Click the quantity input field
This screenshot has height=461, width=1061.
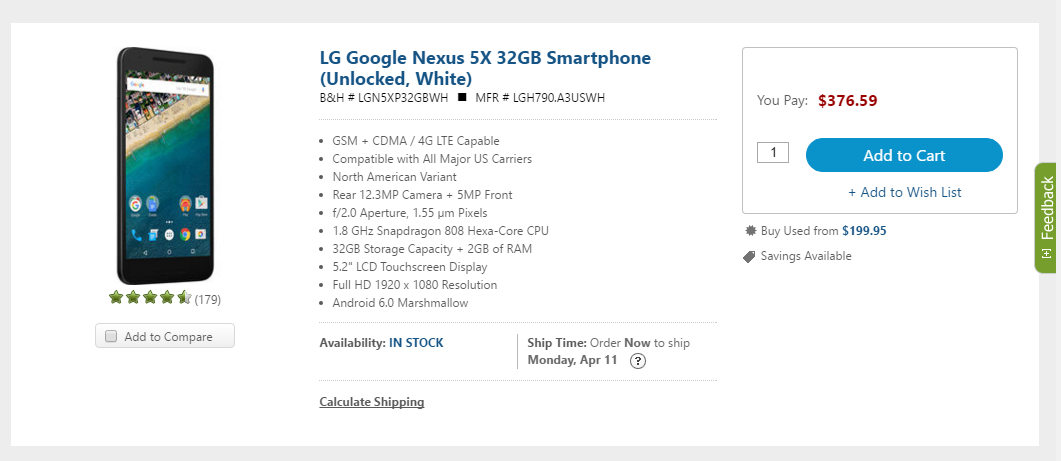[x=773, y=152]
